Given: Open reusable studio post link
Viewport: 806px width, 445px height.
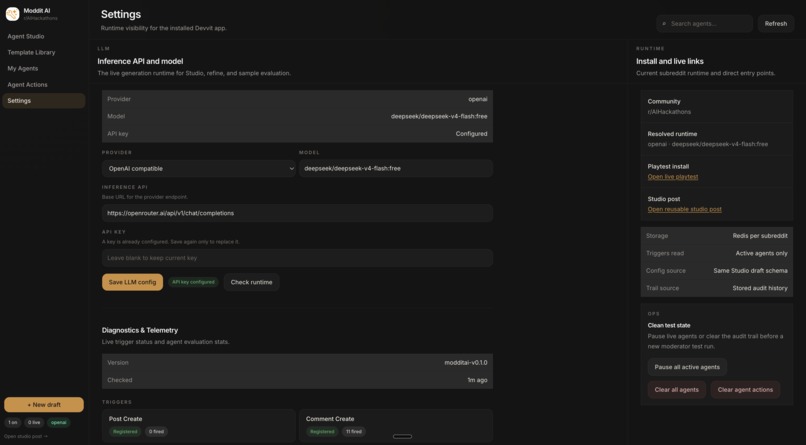Looking at the screenshot, I should pos(684,209).
